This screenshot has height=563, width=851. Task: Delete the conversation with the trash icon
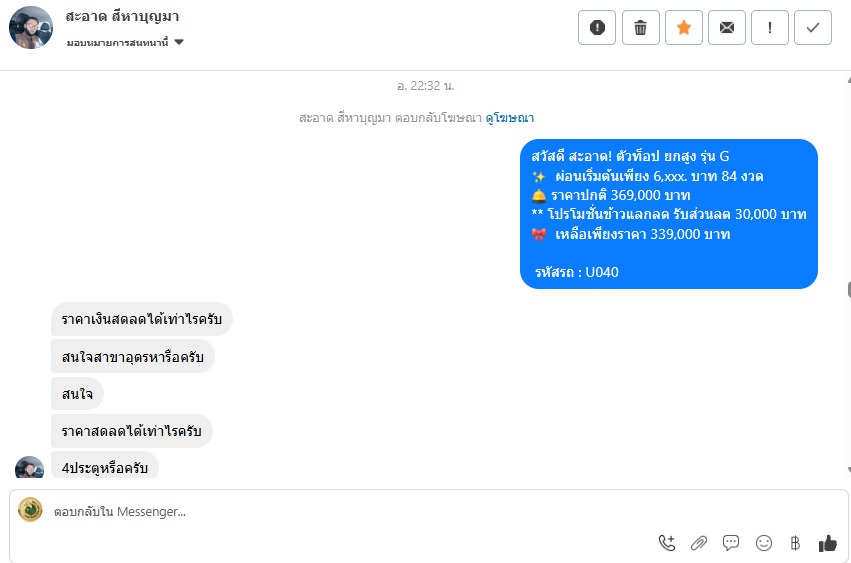(640, 27)
